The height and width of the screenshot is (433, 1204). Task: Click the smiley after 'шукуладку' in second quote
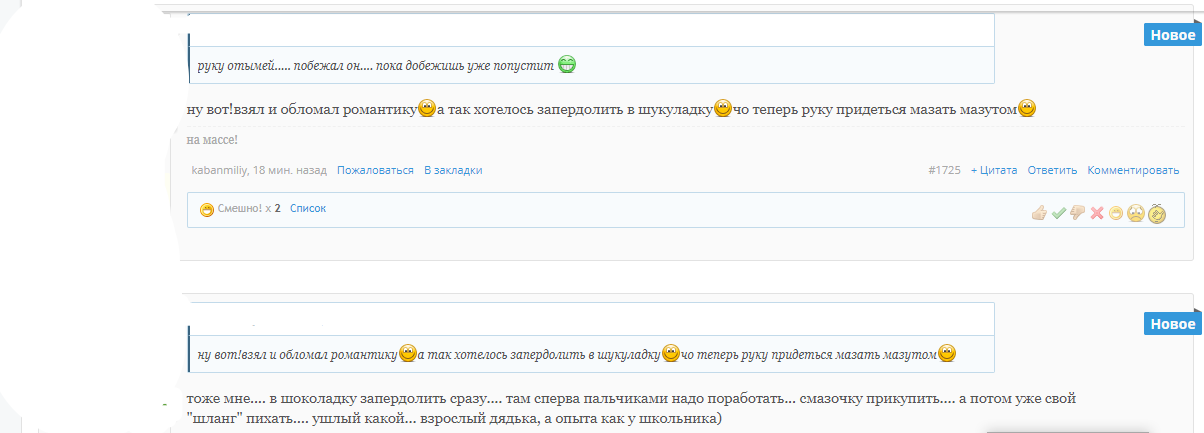point(671,353)
